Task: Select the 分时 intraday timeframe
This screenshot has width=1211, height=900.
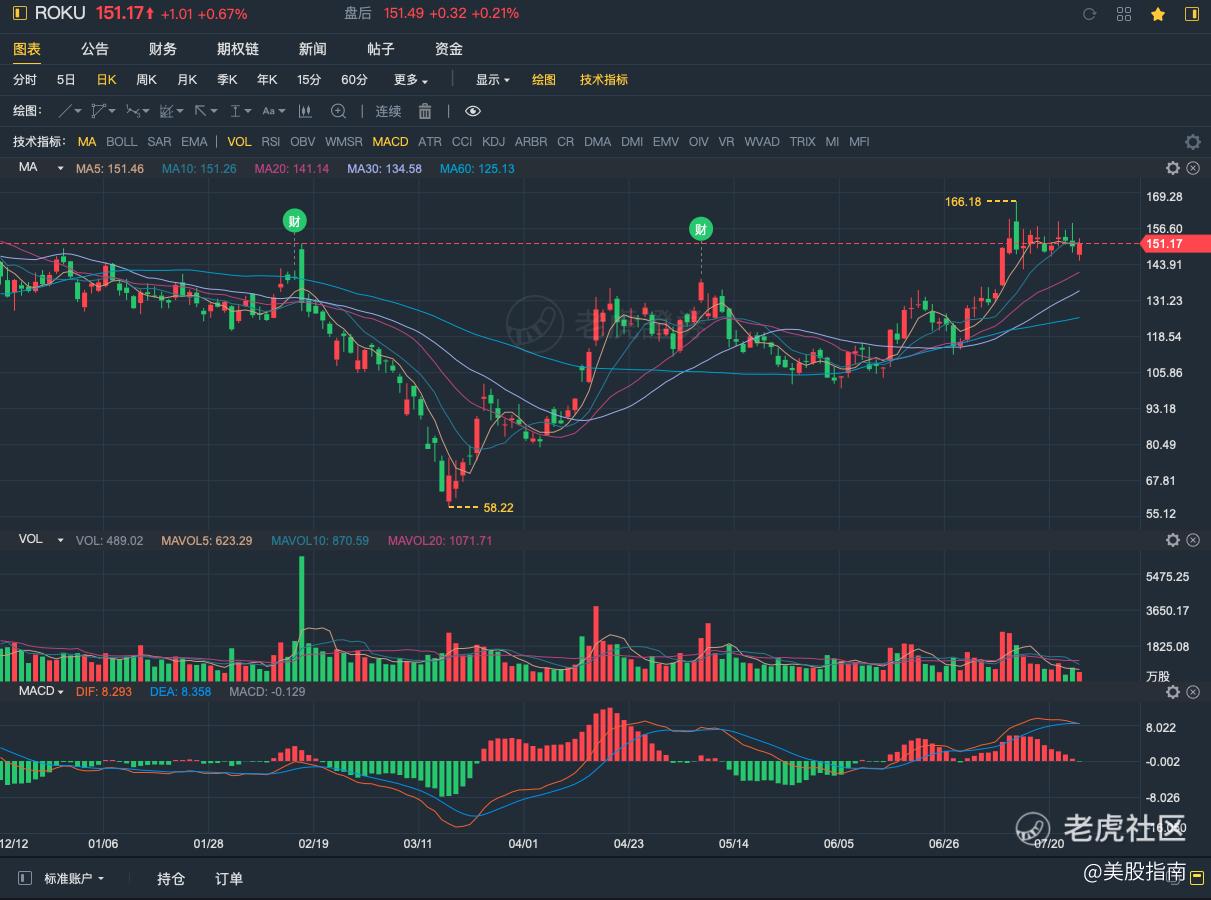Action: point(25,80)
